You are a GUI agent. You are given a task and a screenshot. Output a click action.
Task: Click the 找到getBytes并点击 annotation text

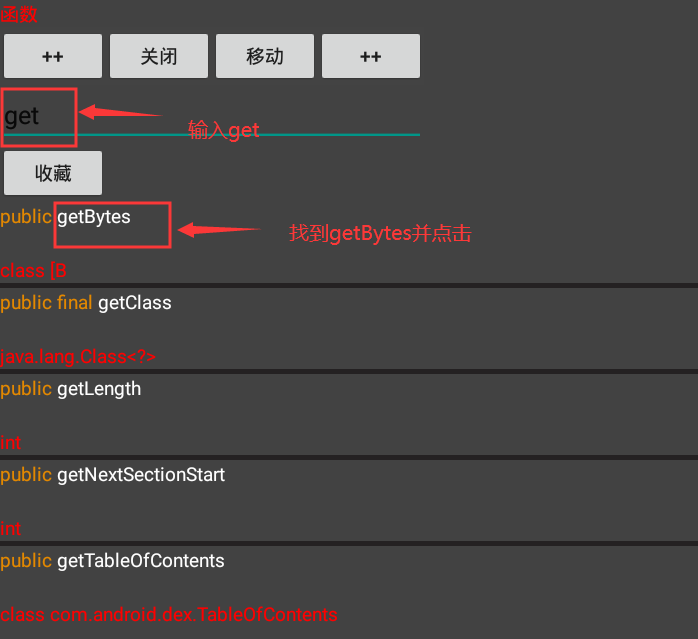[x=380, y=234]
